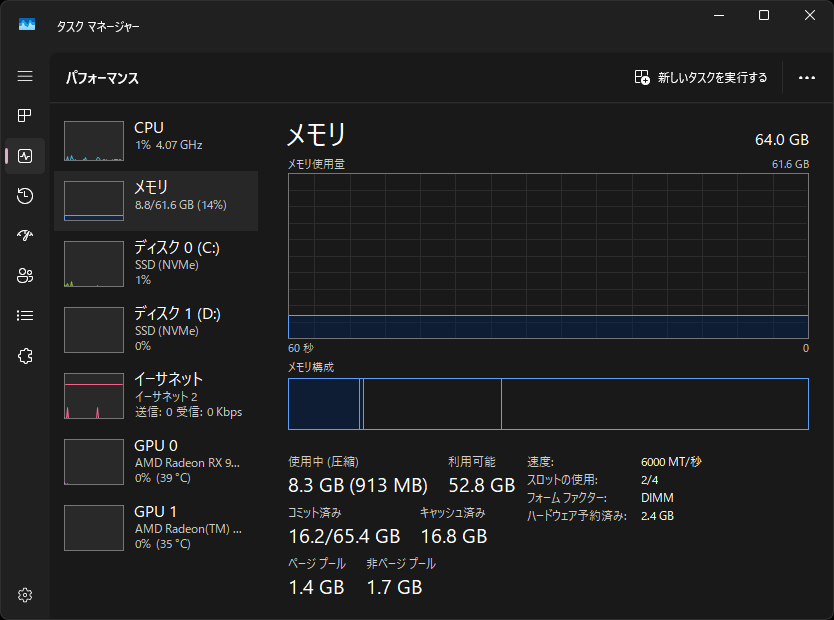
Task: Open Task Manager settings gear
Action: coord(25,595)
